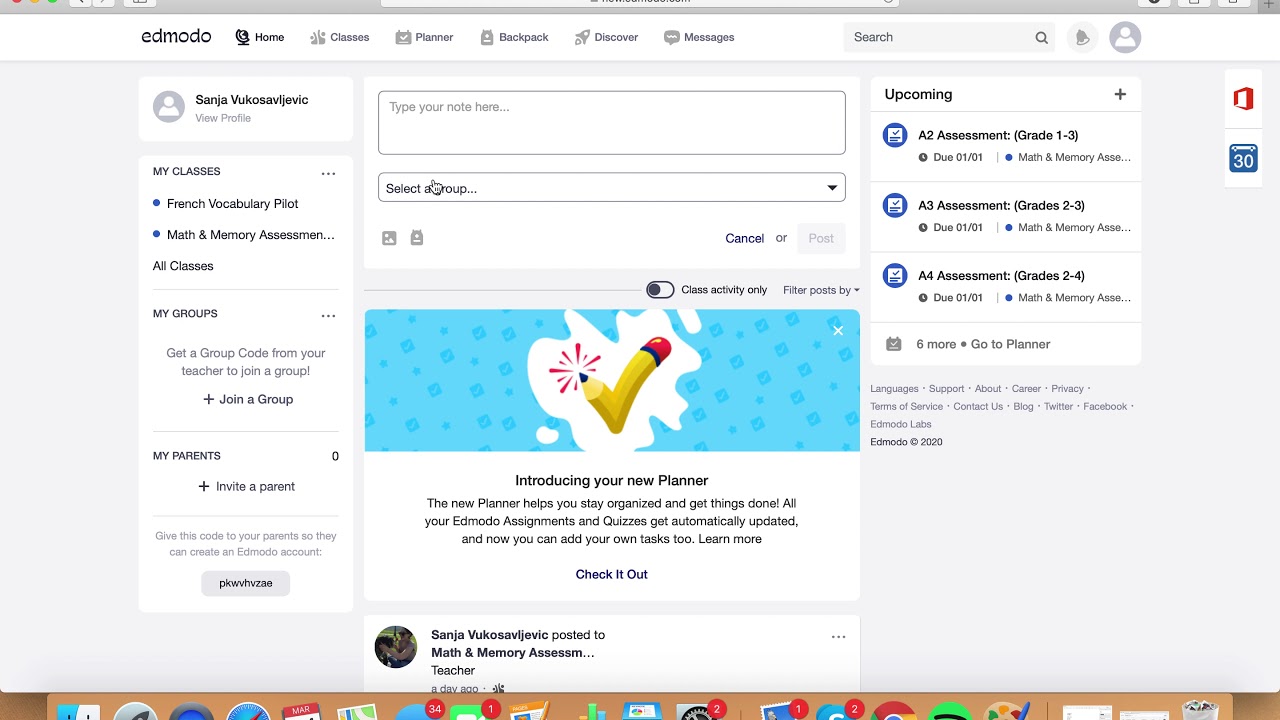
Task: Open Safari from the Dock
Action: click(246, 712)
